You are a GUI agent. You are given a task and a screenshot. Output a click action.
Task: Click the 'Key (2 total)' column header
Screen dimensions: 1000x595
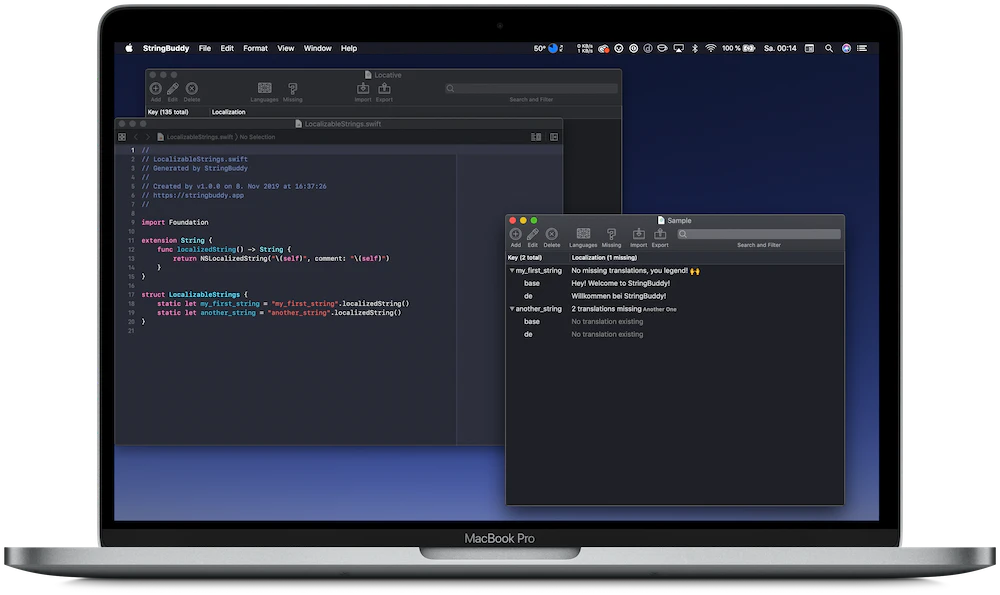coord(527,257)
